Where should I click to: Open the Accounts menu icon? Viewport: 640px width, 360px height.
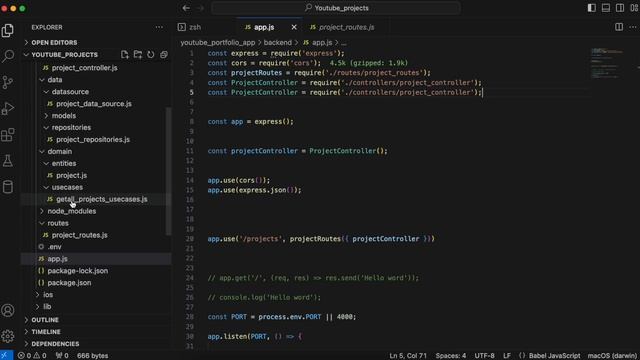(8, 311)
